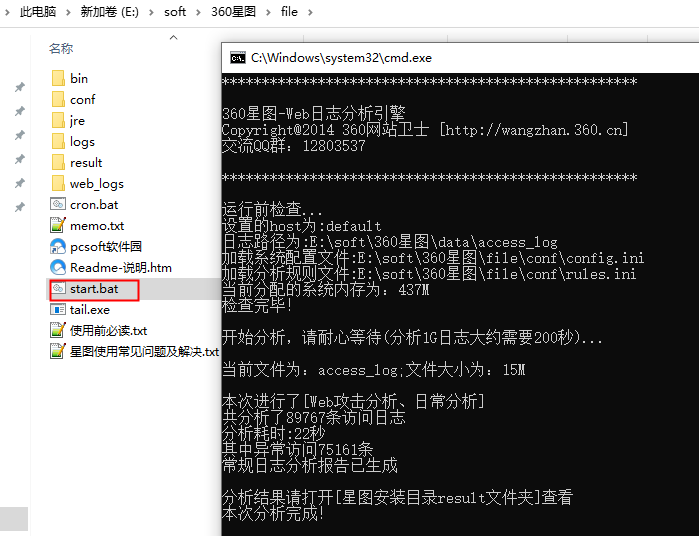Click the C:\Windows\system32\cmd.exe title bar text
The height and width of the screenshot is (536, 699).
(x=341, y=58)
